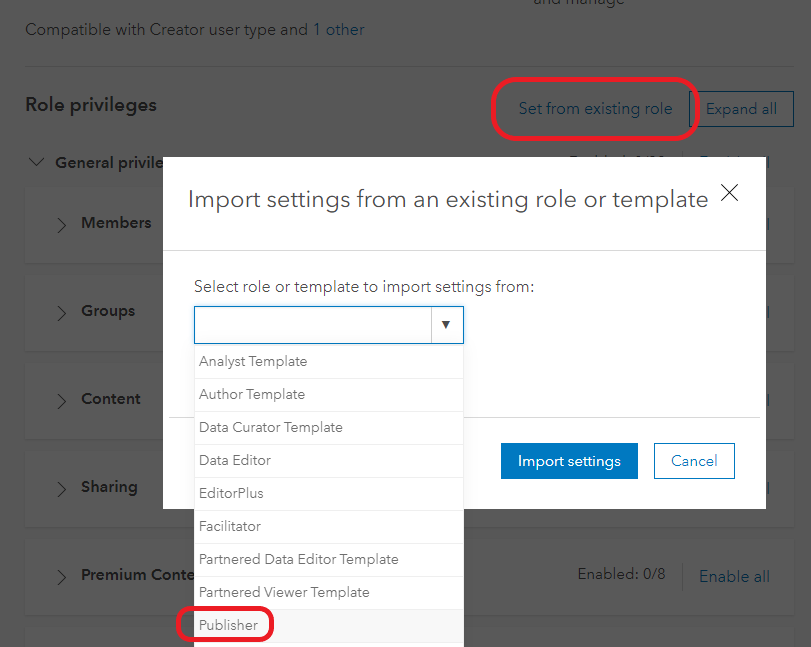Open the role selection dropdown arrow
This screenshot has width=811, height=647.
point(447,324)
